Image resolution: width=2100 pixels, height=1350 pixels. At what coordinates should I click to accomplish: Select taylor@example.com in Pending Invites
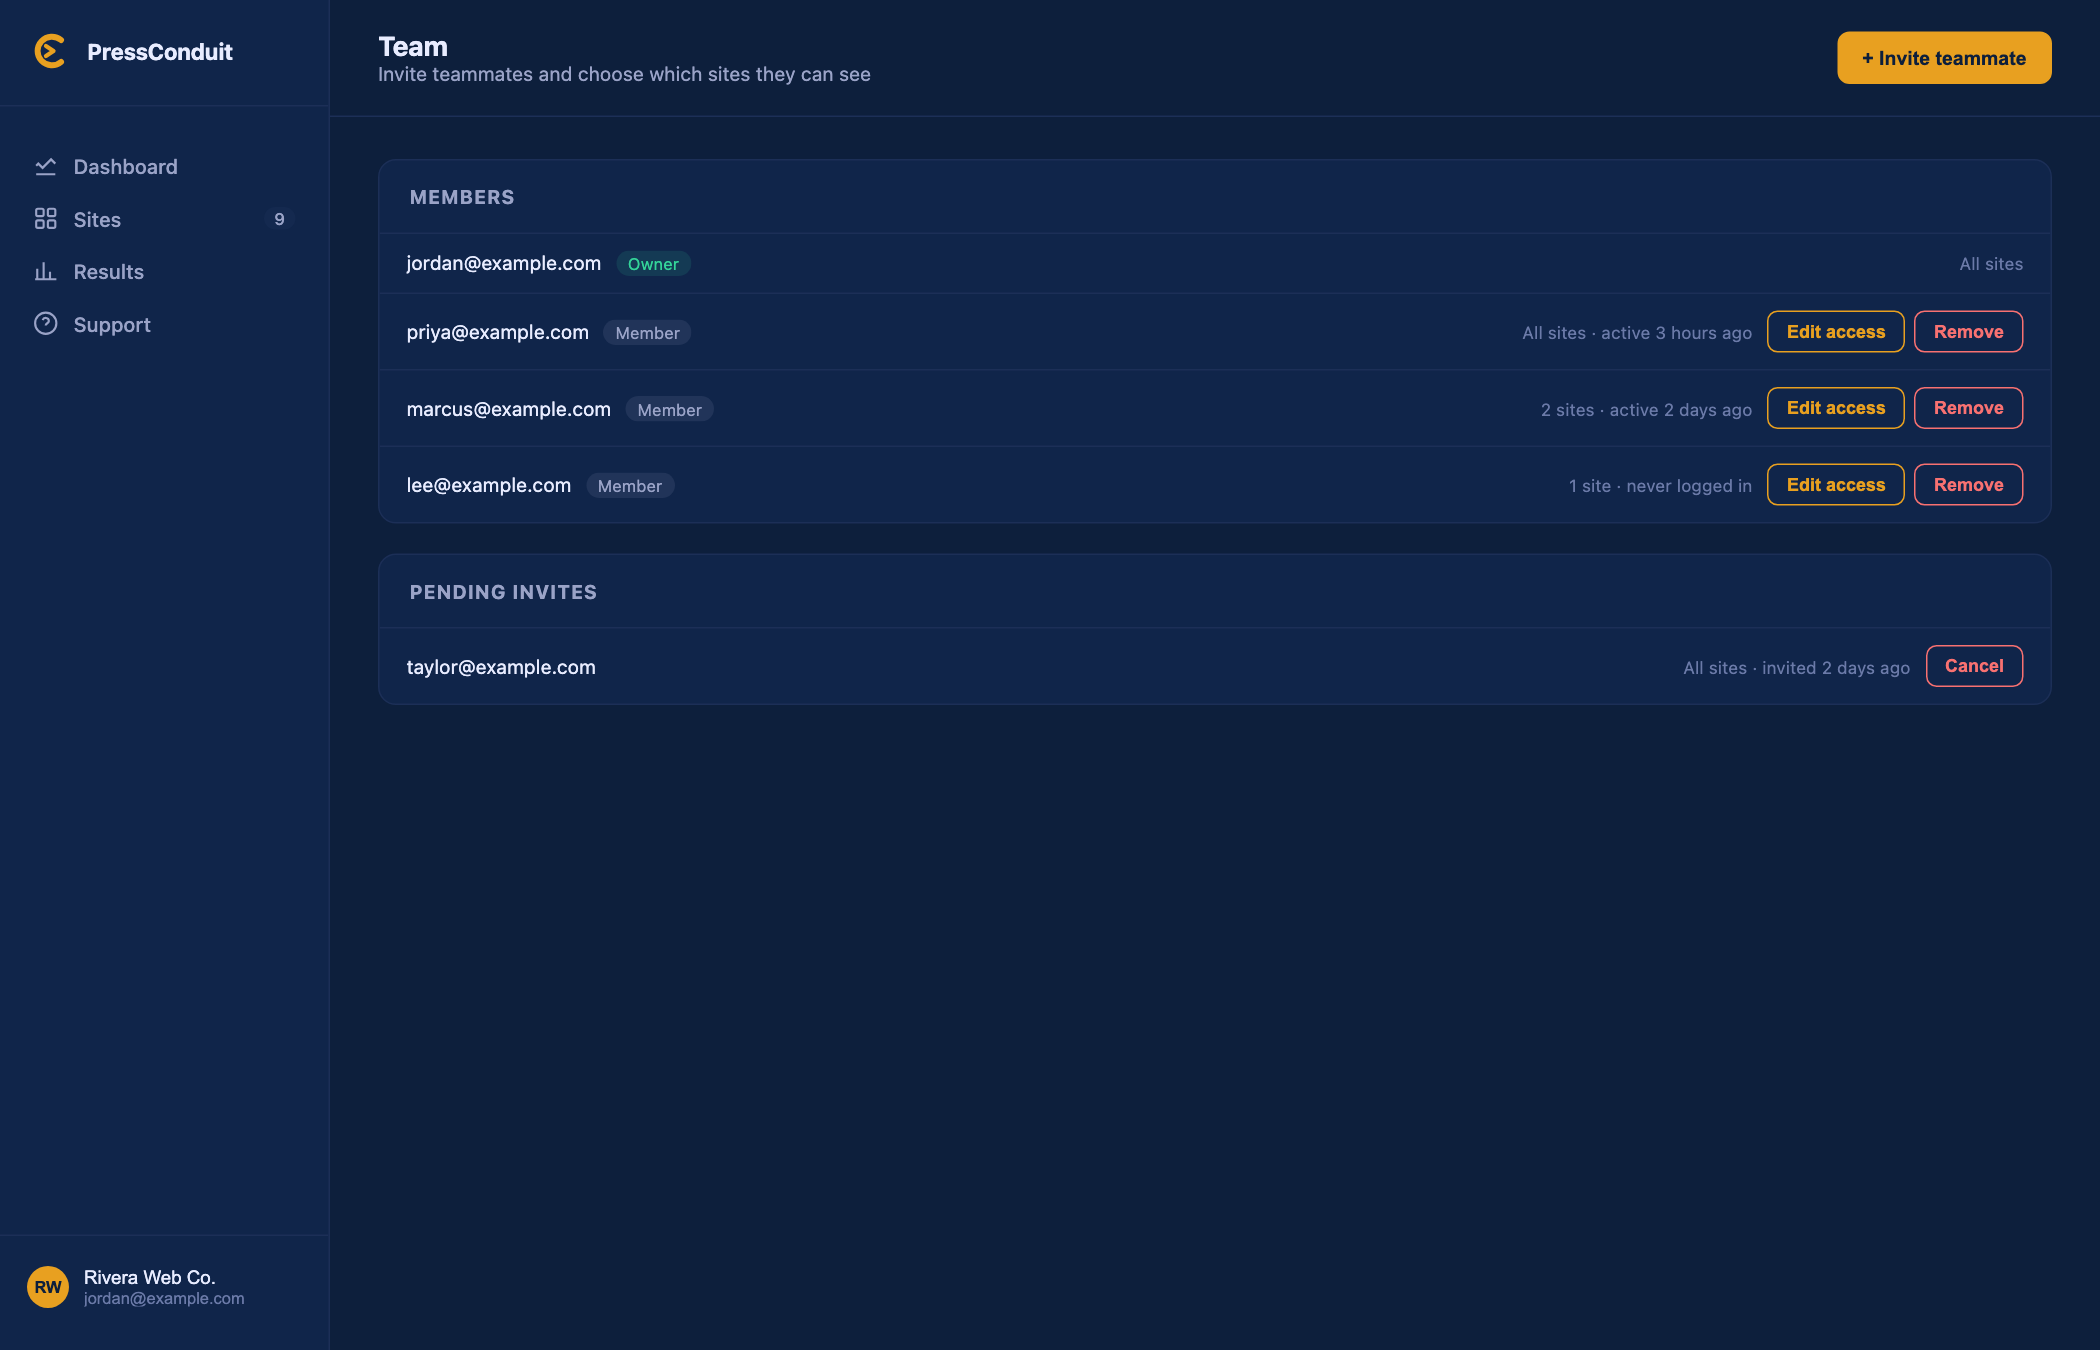[x=501, y=667]
